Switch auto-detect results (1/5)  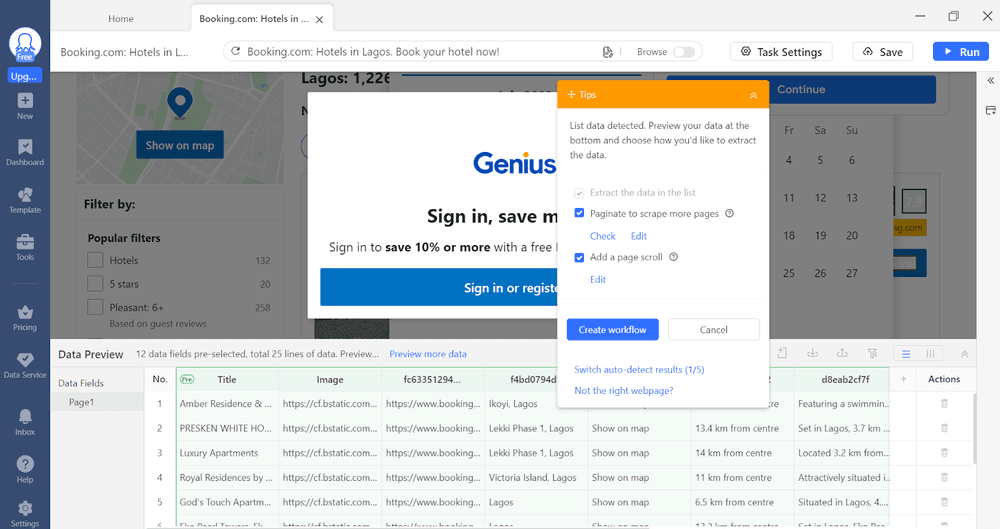pos(639,369)
